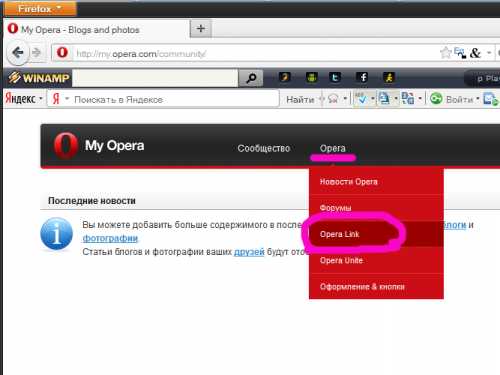
Task: Follow the друзей link
Action: coord(249,252)
